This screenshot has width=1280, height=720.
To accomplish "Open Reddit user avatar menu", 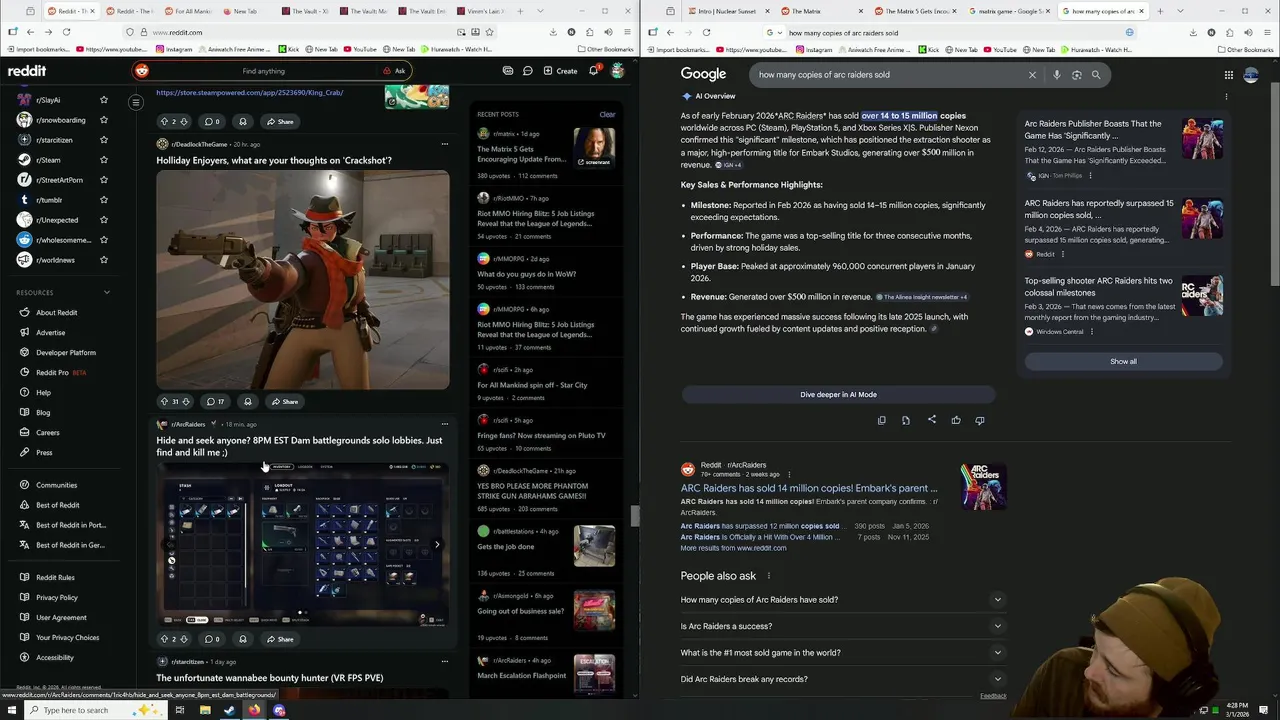I will pos(617,71).
